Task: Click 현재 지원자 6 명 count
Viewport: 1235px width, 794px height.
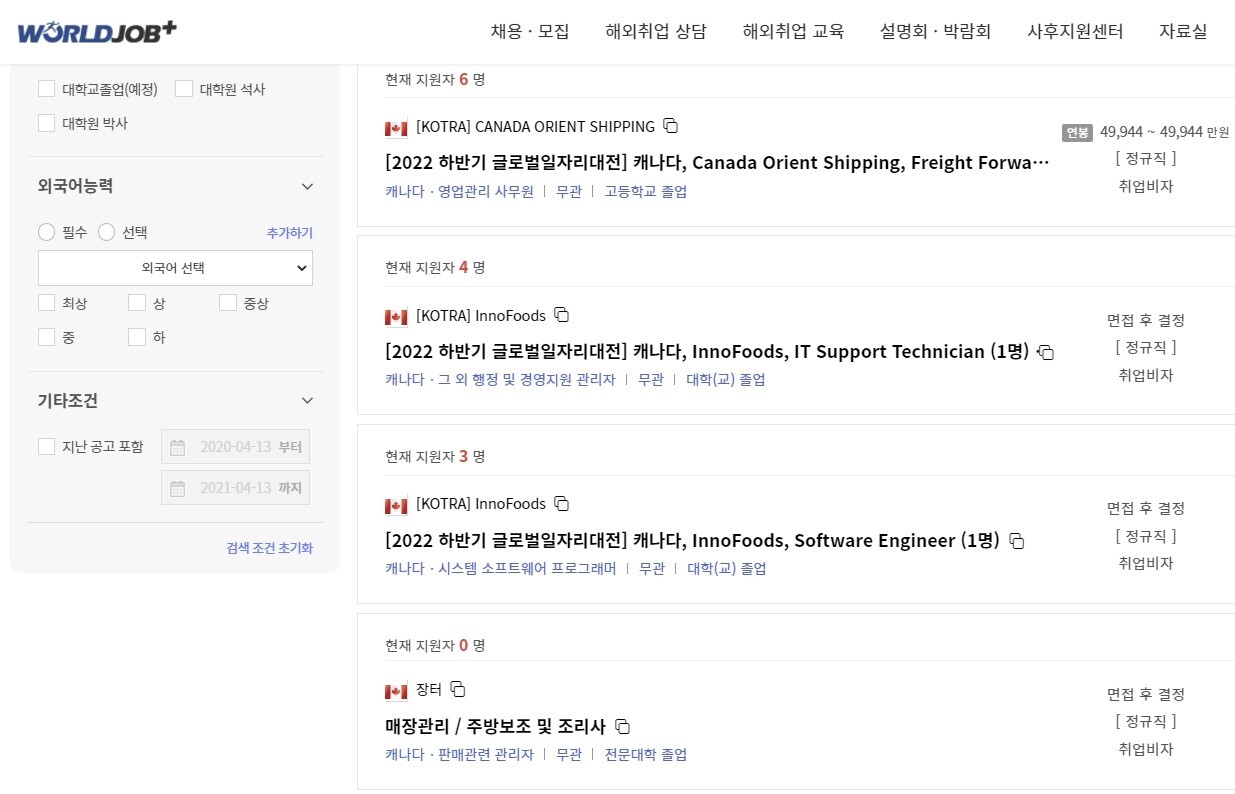Action: (x=435, y=79)
